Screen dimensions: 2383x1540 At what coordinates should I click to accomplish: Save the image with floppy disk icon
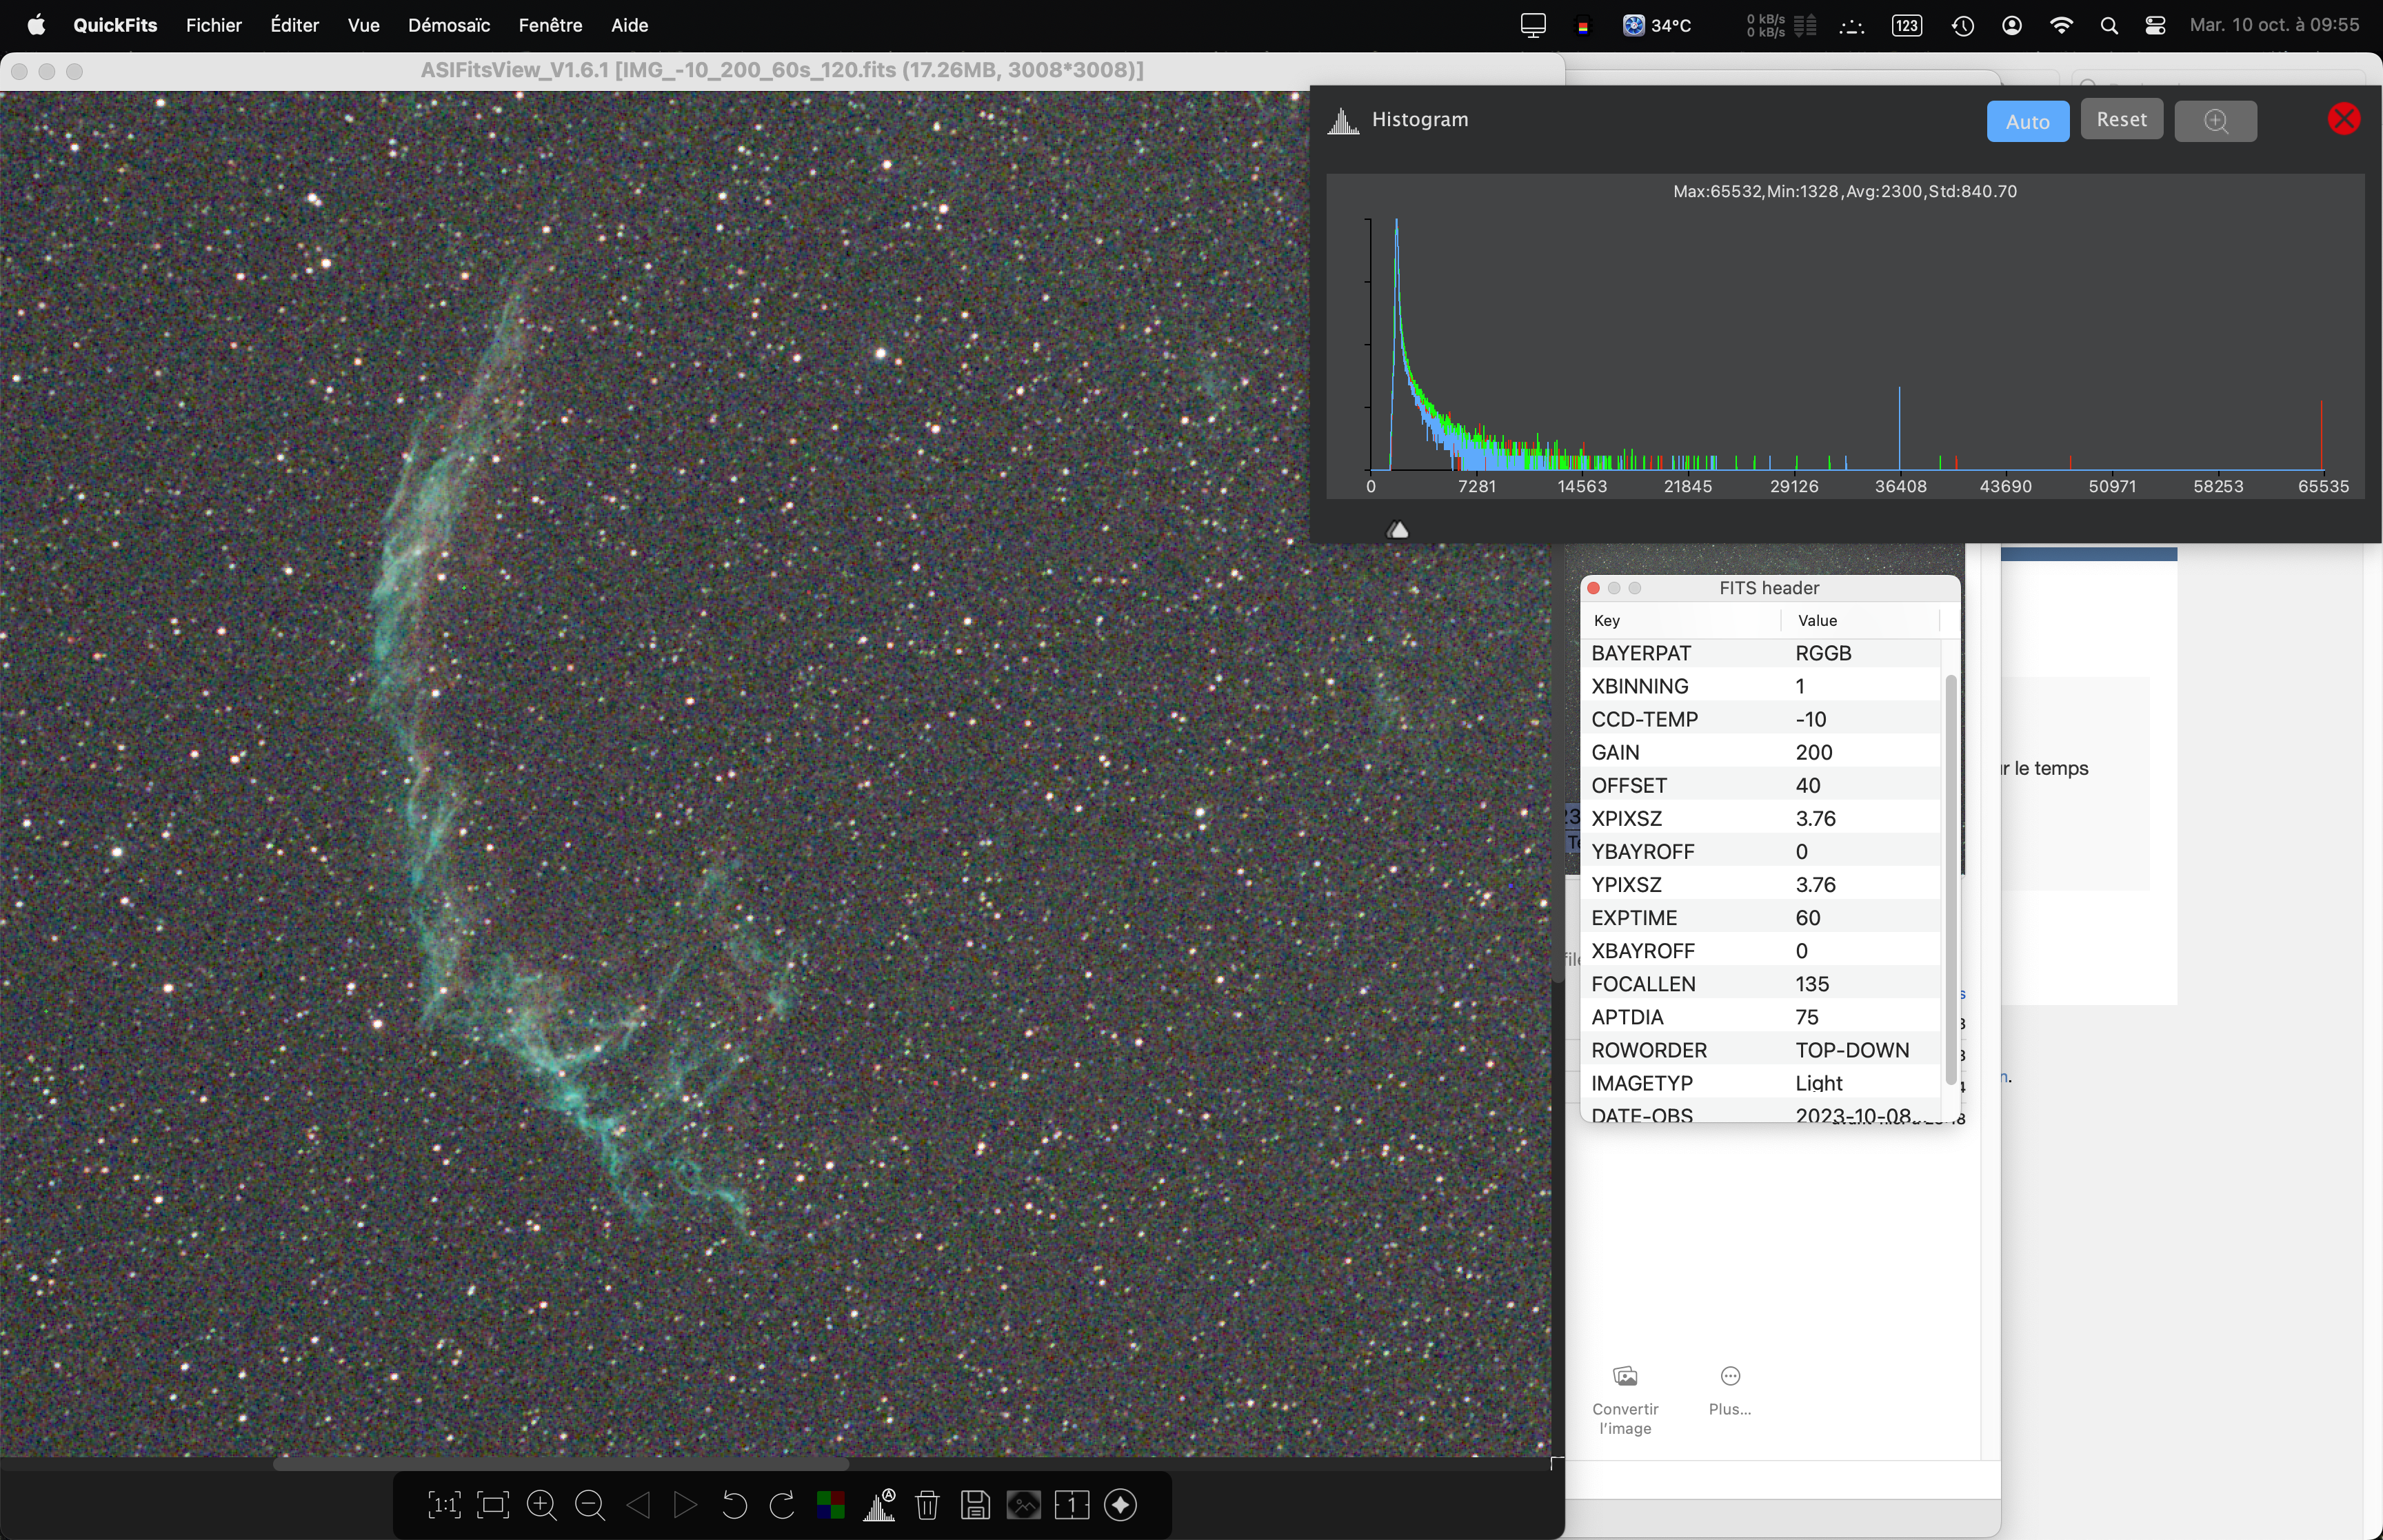[x=975, y=1504]
